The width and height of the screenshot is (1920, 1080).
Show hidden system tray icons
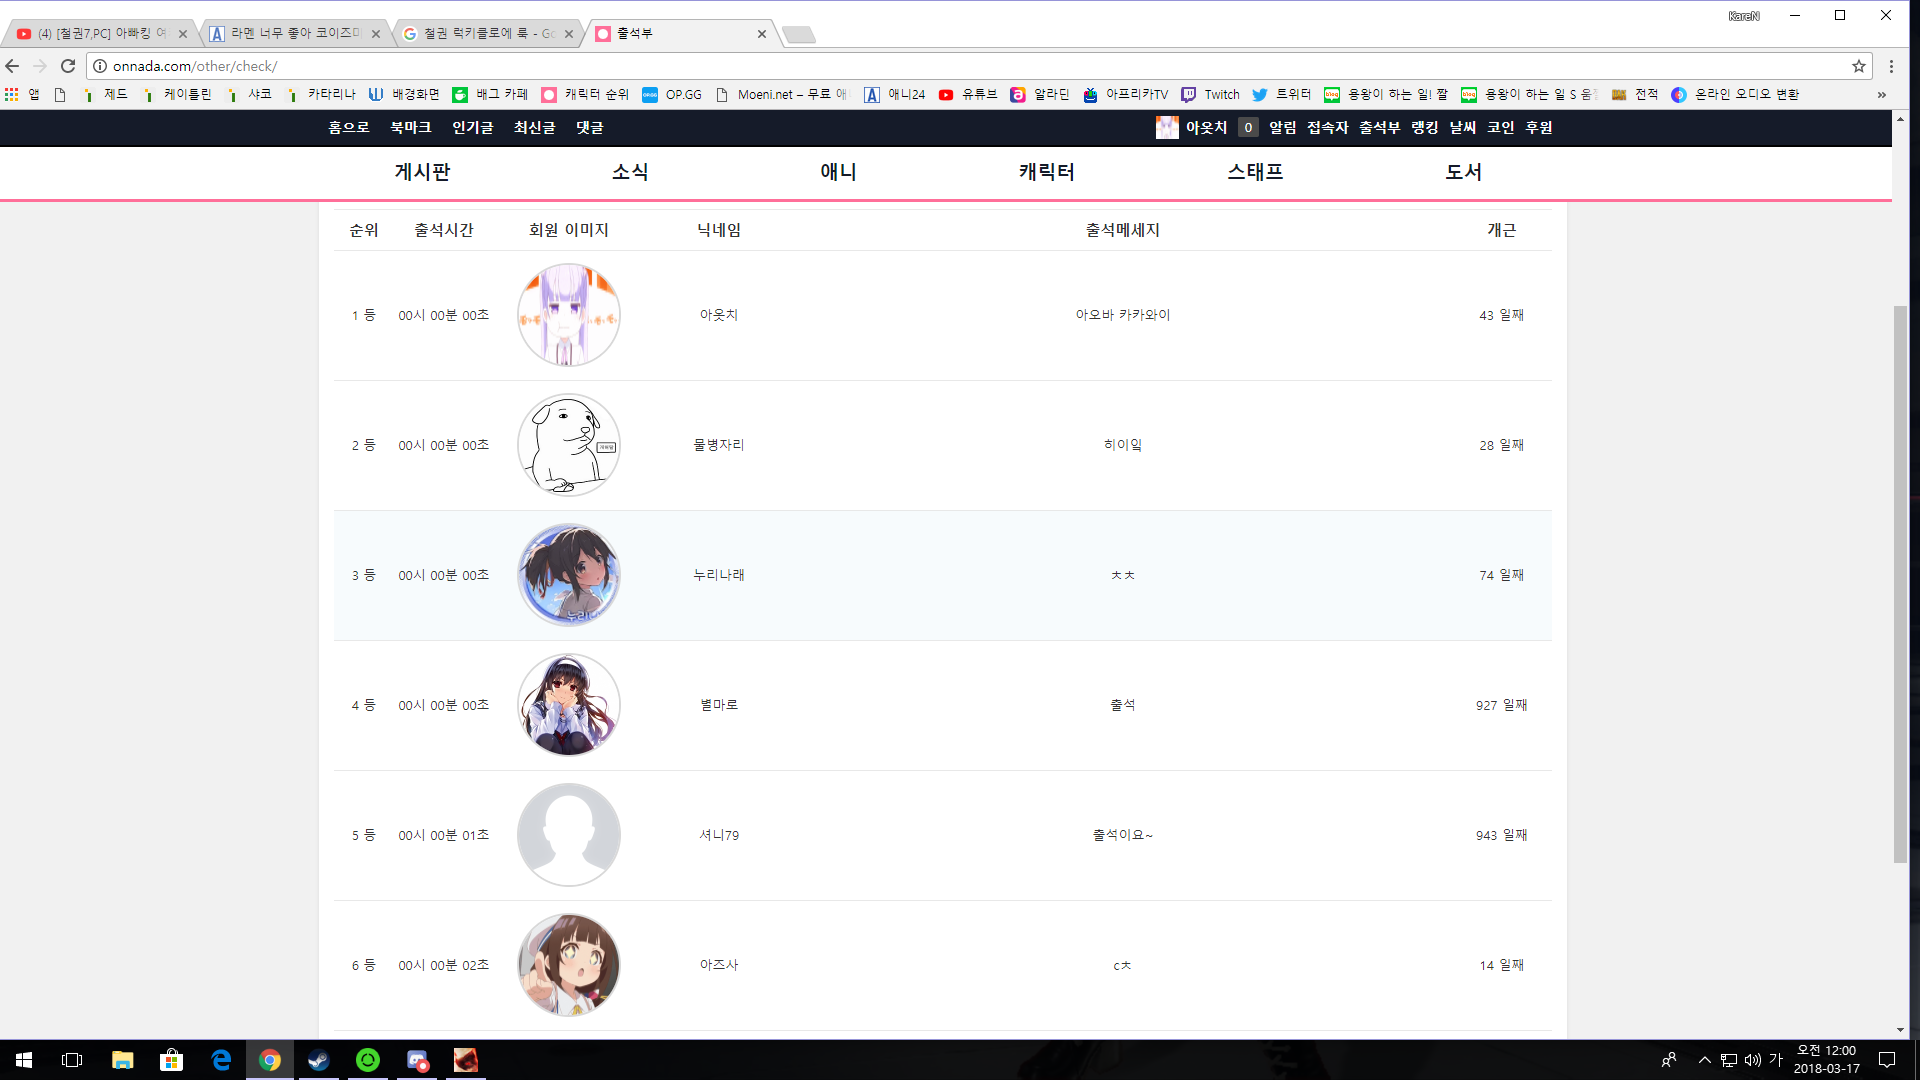[1704, 1060]
